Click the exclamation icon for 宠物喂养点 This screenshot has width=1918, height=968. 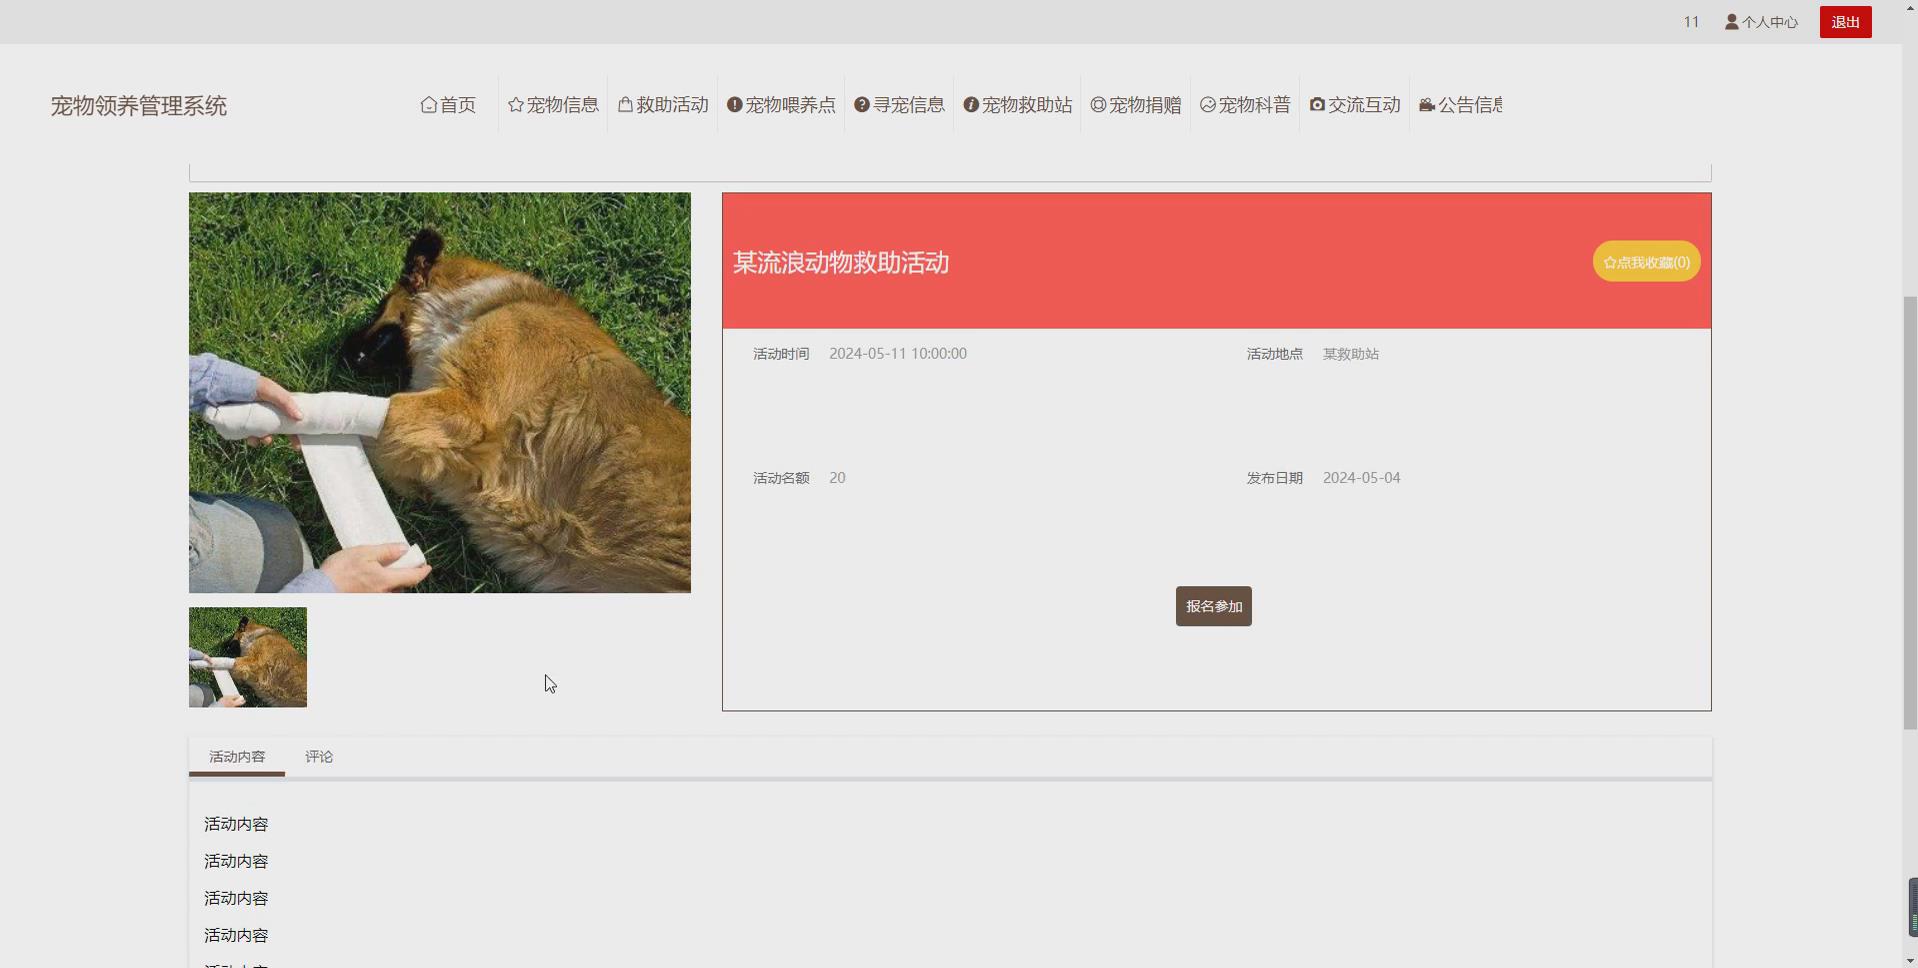(733, 104)
